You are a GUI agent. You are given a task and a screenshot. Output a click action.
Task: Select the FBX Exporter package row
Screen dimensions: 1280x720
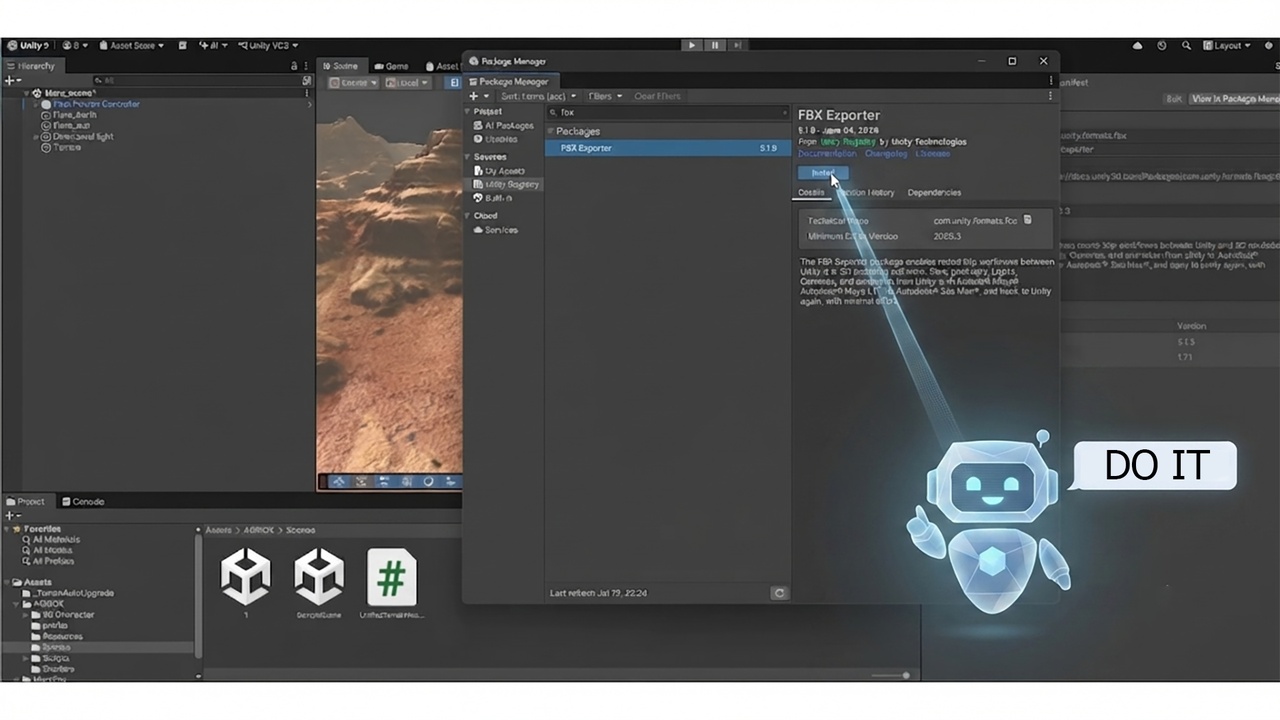coord(668,148)
